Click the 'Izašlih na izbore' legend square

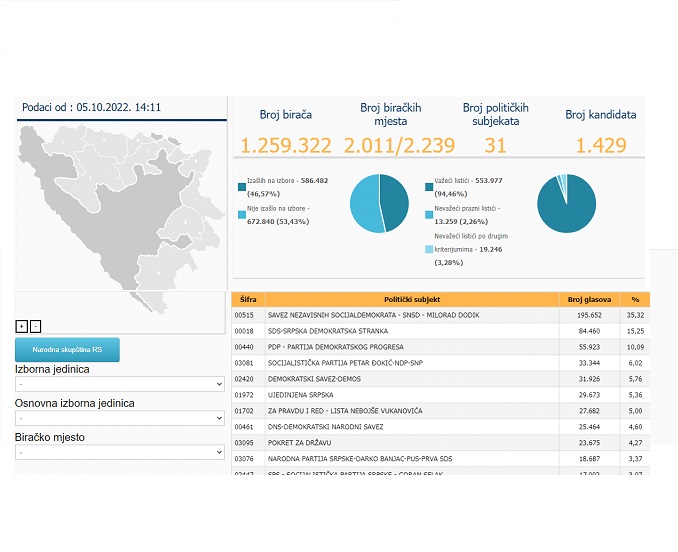[242, 186]
